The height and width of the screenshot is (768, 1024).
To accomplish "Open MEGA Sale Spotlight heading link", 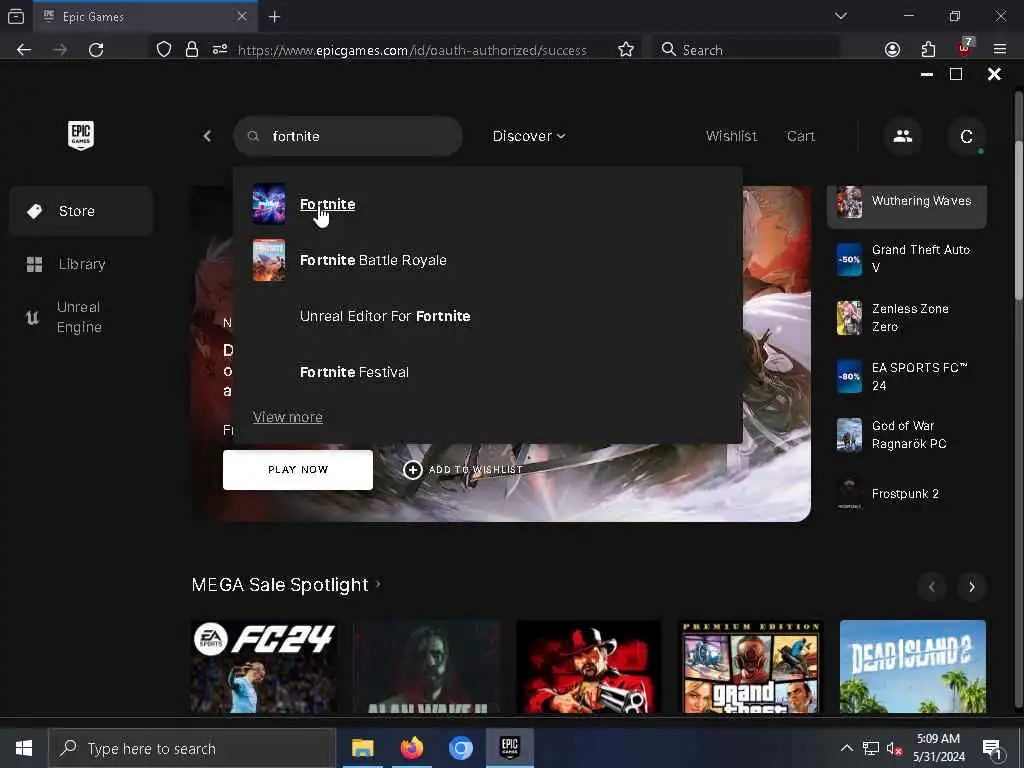I will click(286, 584).
